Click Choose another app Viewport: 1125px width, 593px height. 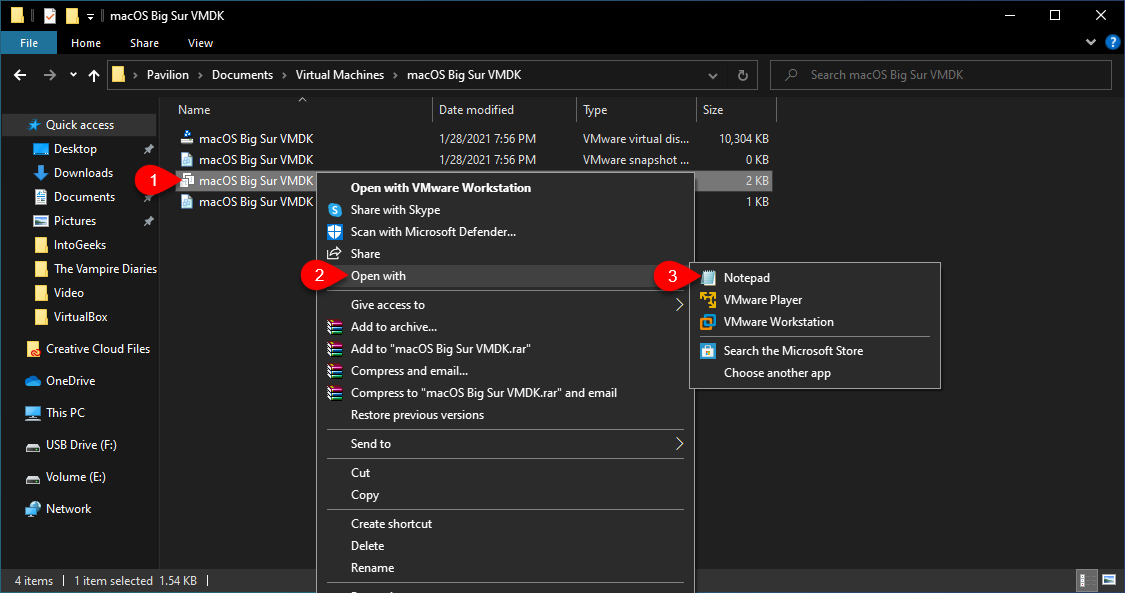coord(815,373)
